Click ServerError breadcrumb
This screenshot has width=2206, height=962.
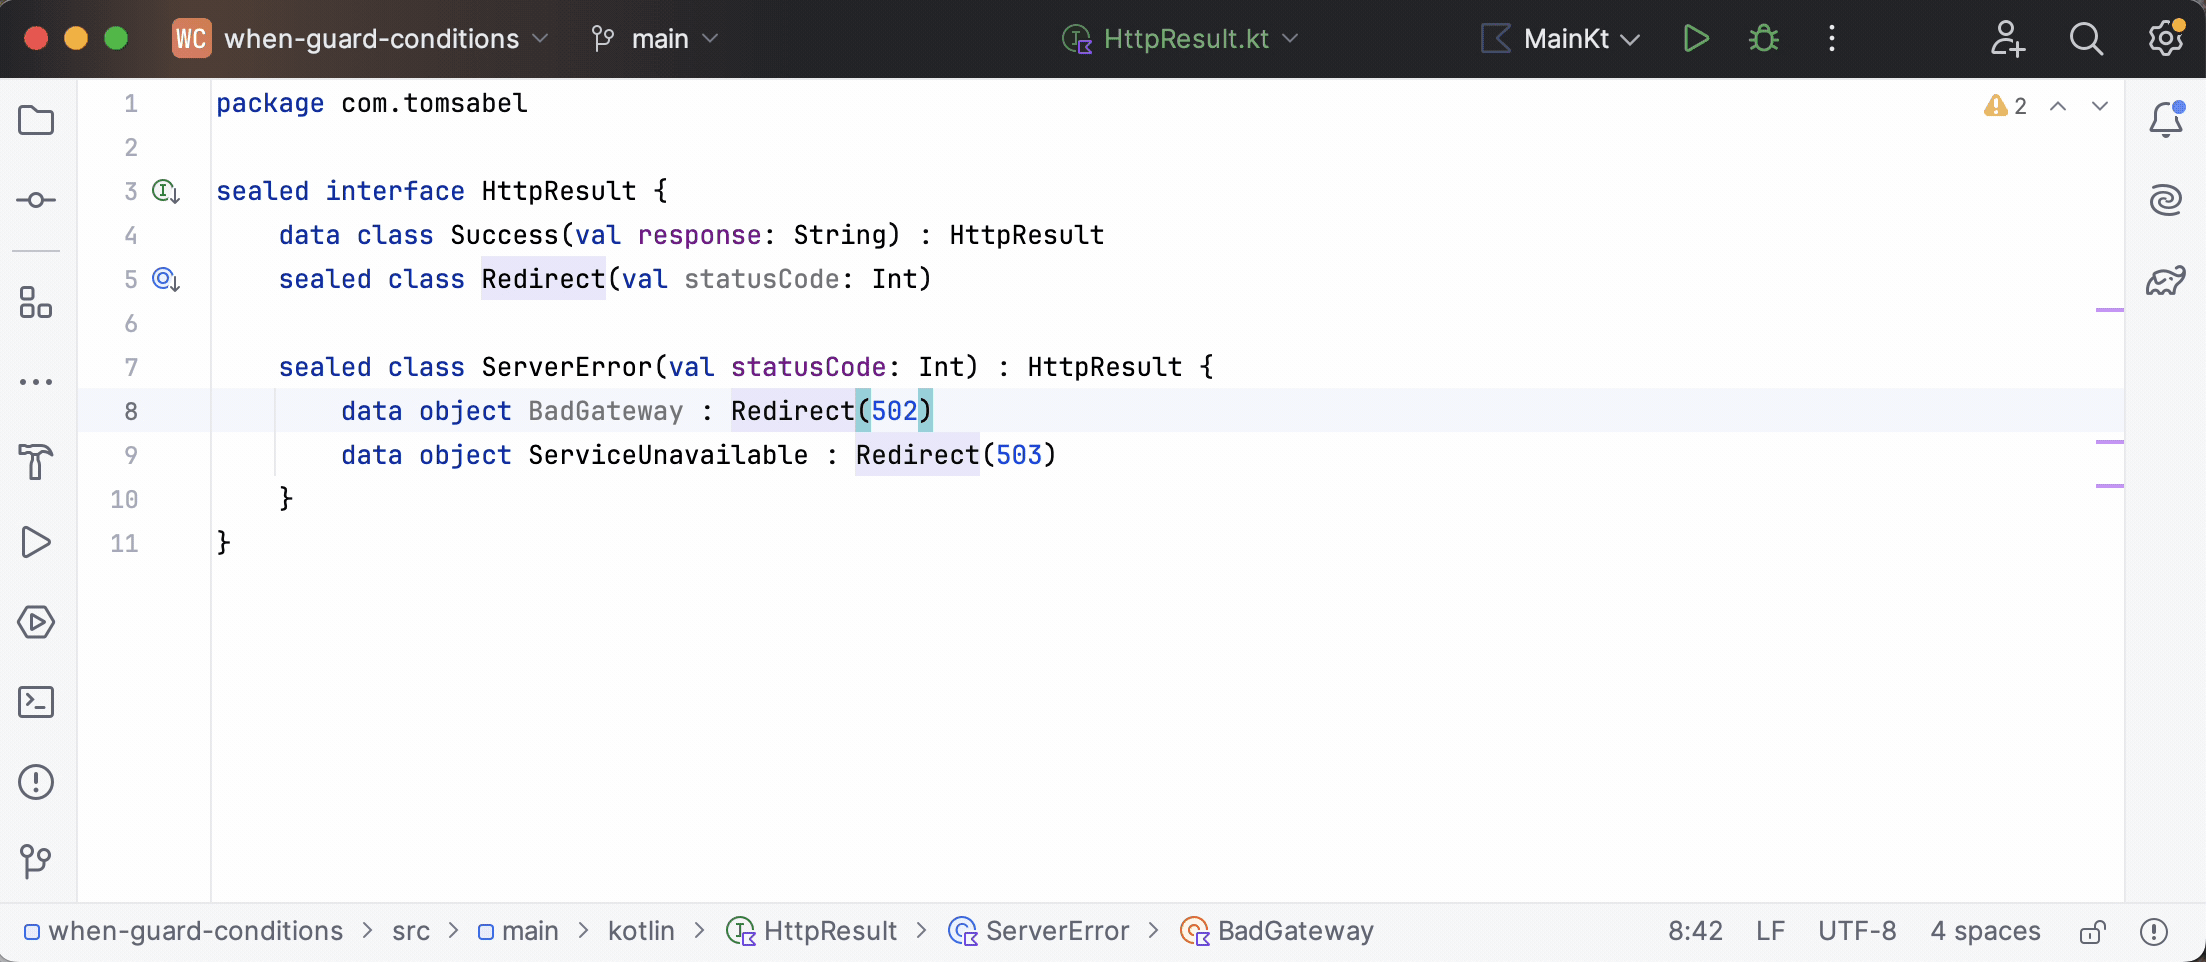pos(1039,931)
